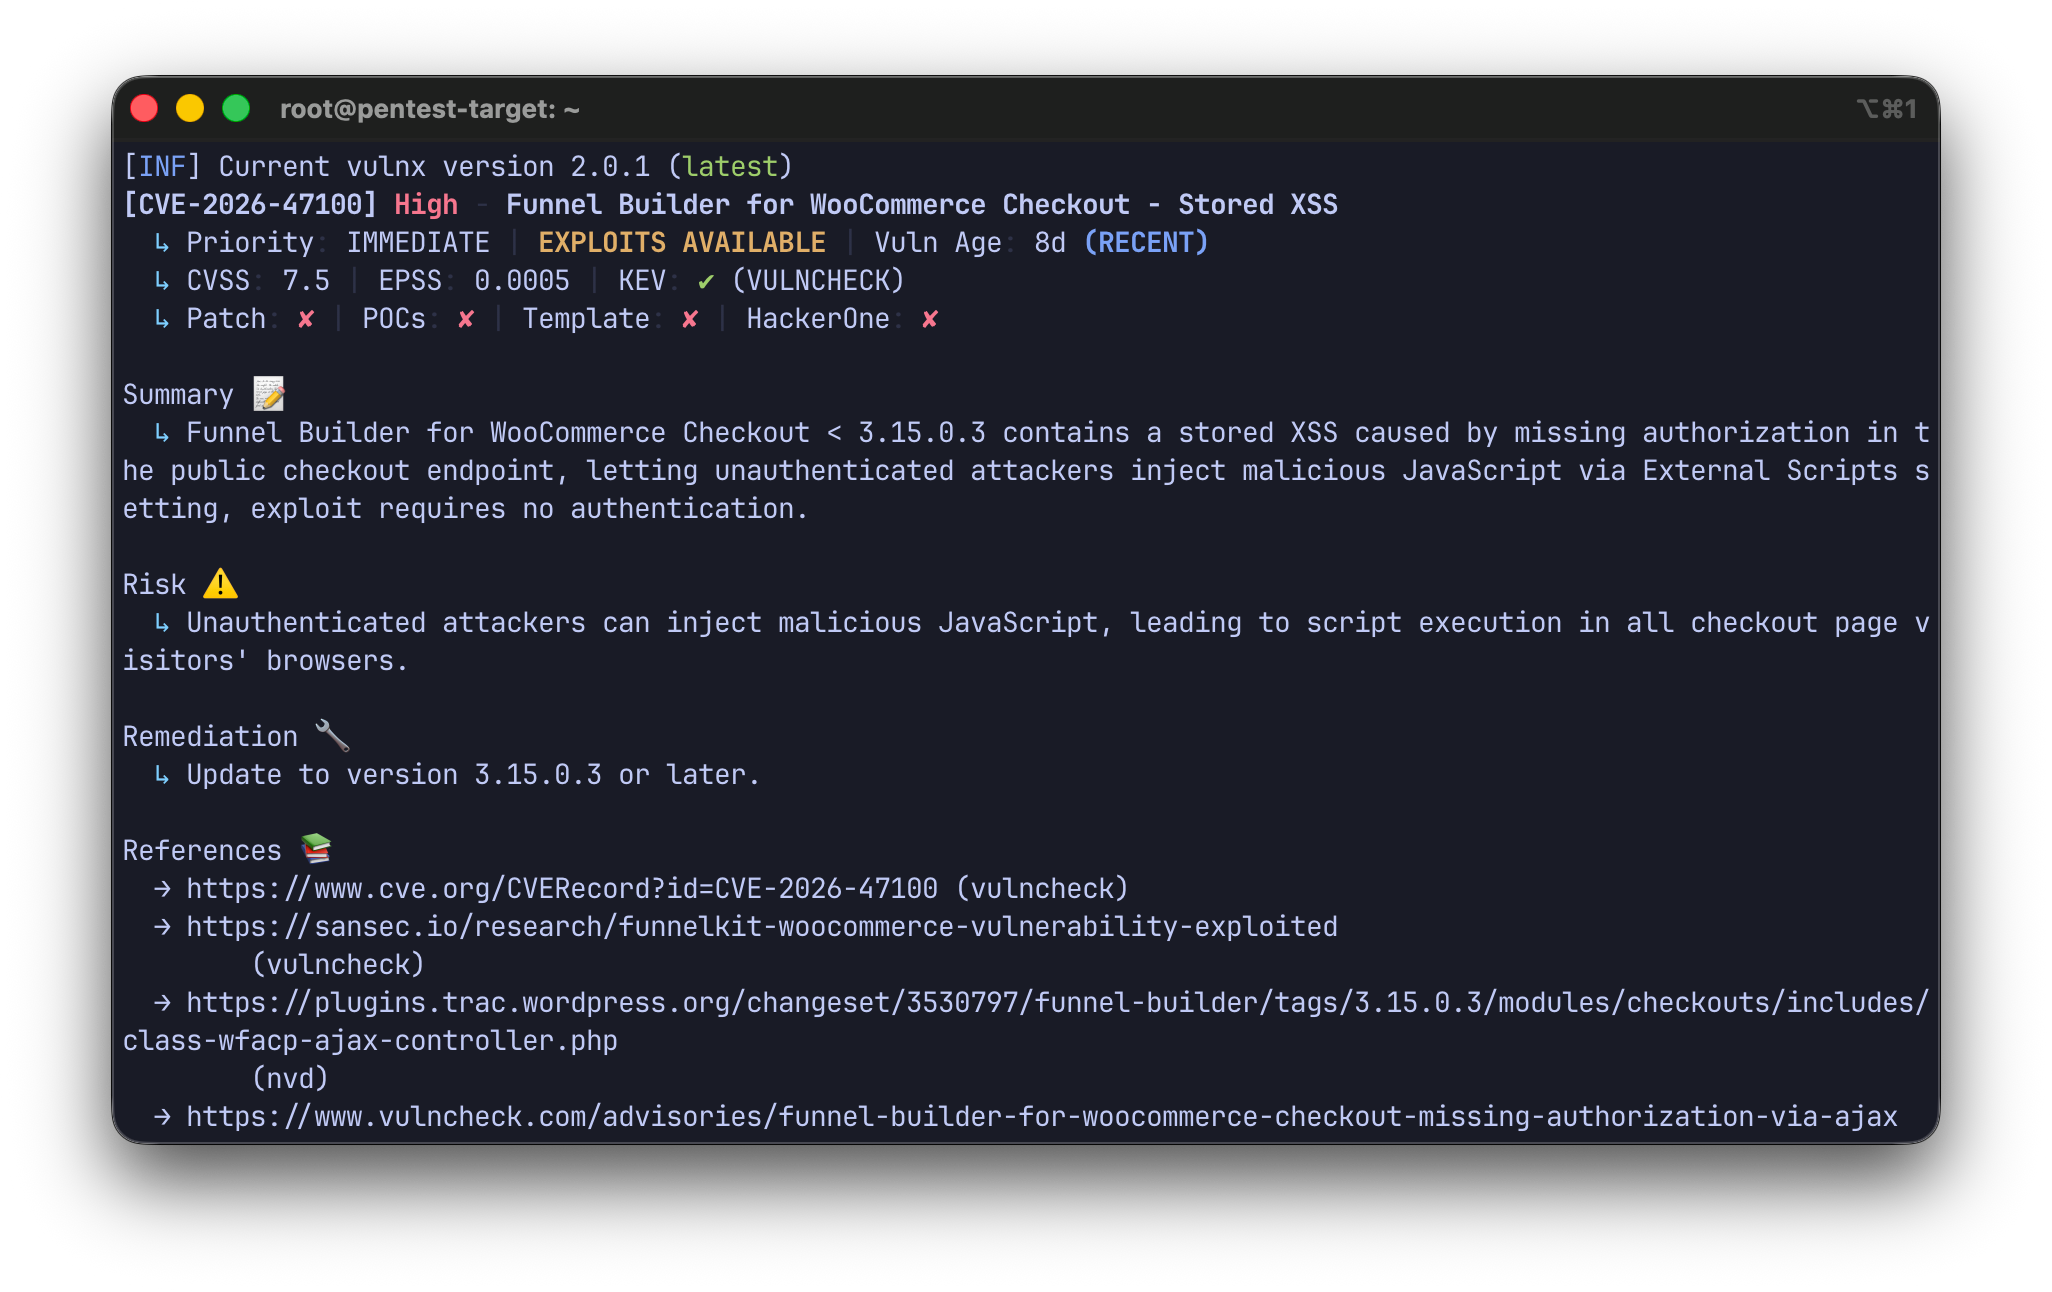The image size is (2052, 1292).
Task: Click the green "latest" version text
Action: pos(730,166)
